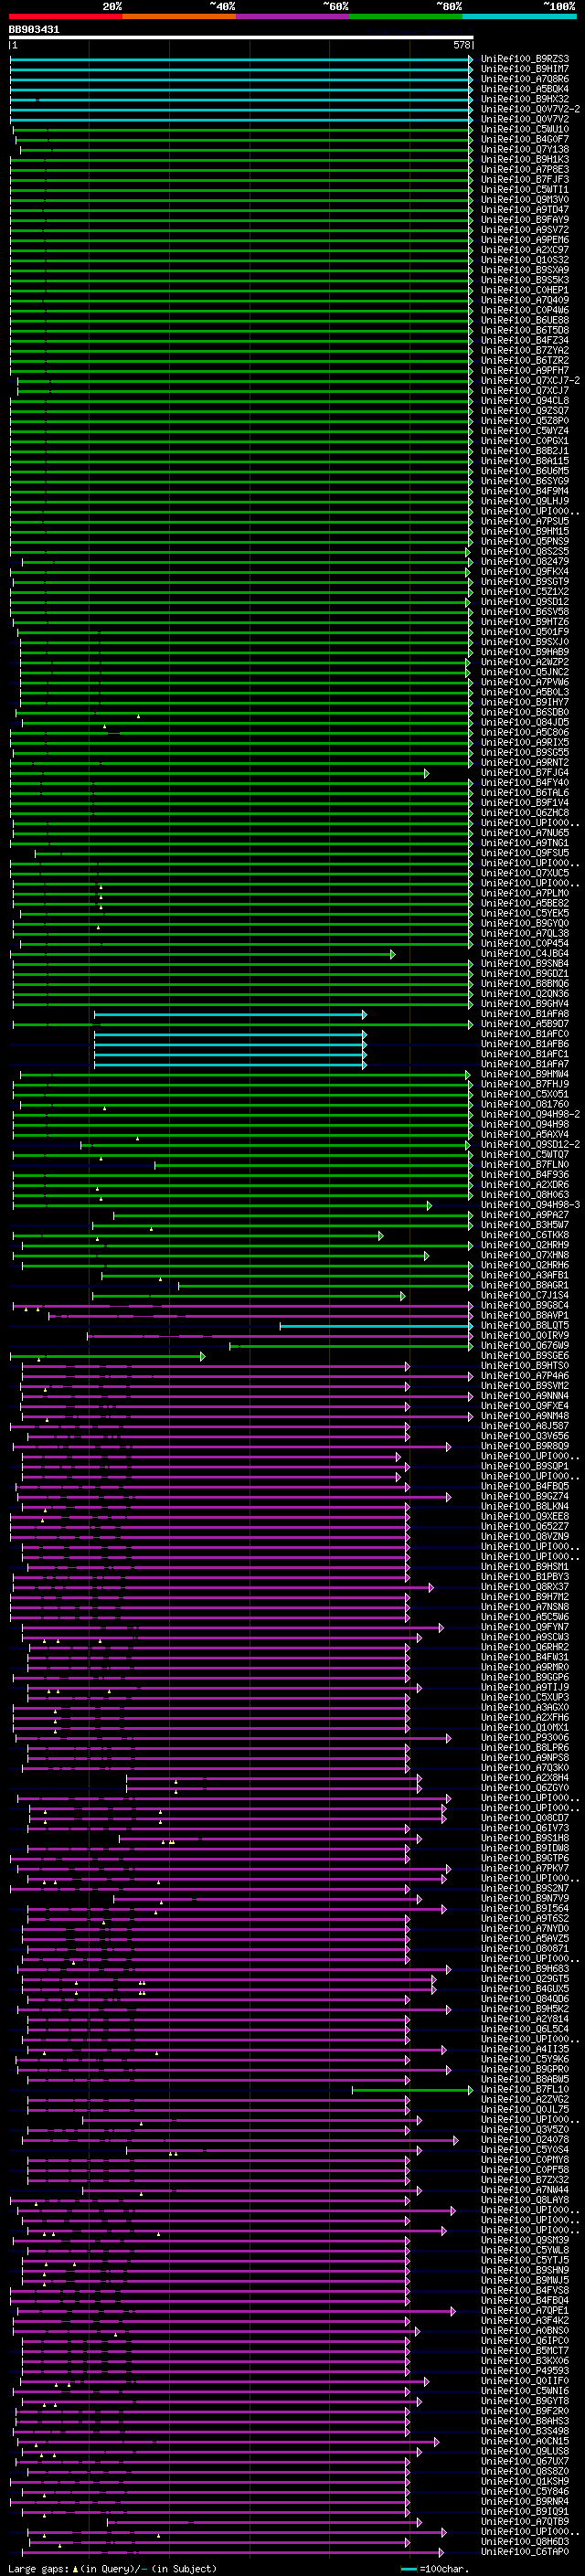Screen dimensions: 585x2576
Task: Select label UniRef100_B4FZ34
Action: click(525, 340)
